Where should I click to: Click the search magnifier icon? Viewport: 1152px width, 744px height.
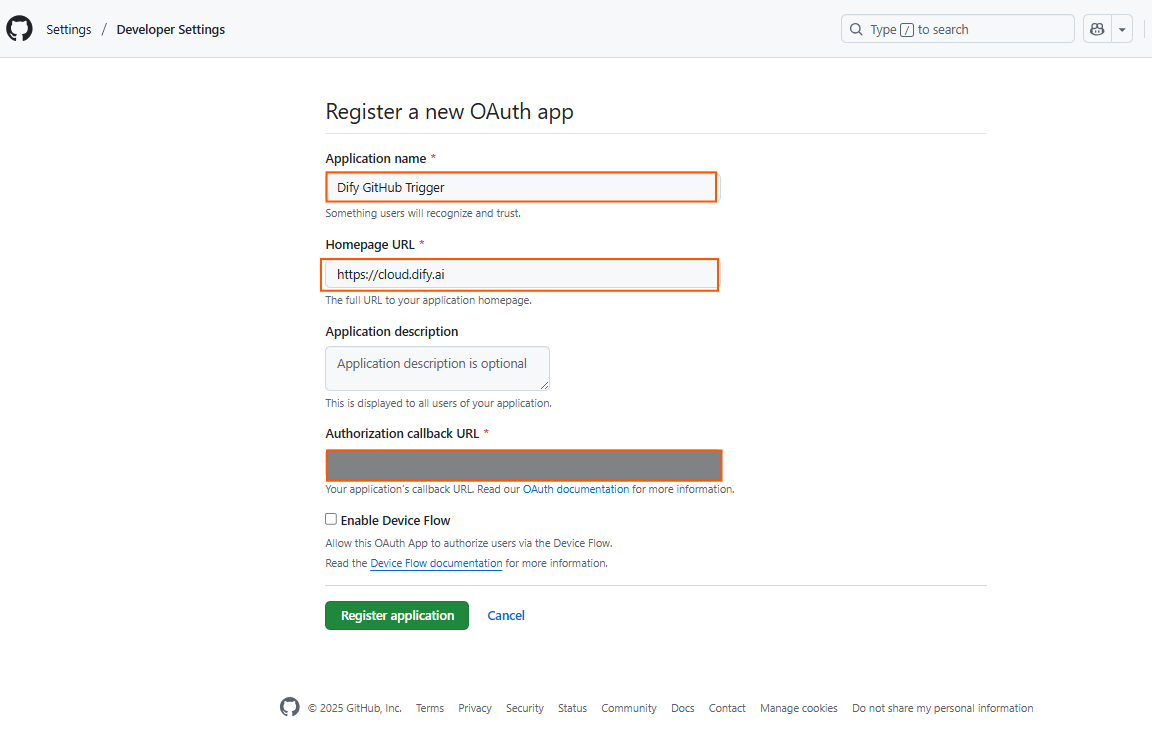click(856, 29)
